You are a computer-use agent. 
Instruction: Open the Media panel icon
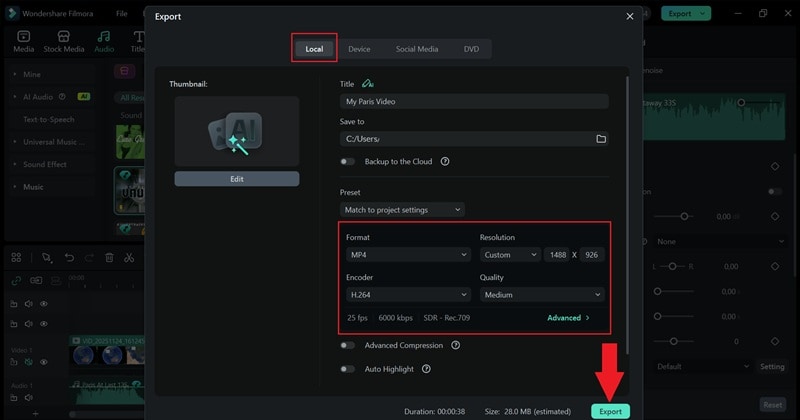[23, 41]
